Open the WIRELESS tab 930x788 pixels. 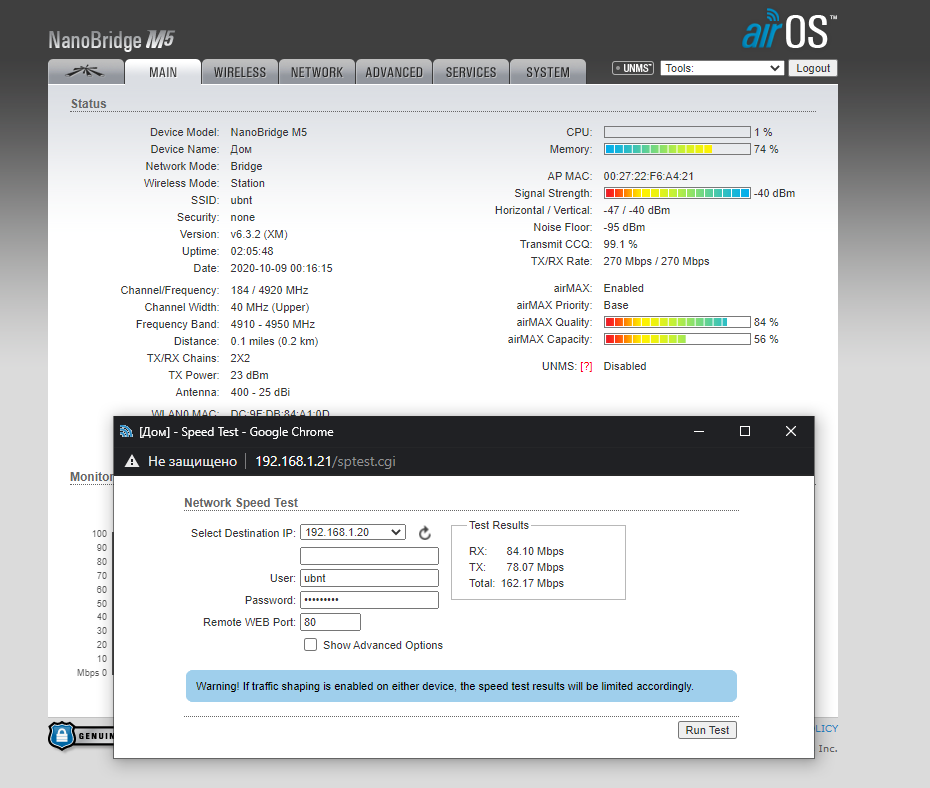click(x=240, y=72)
